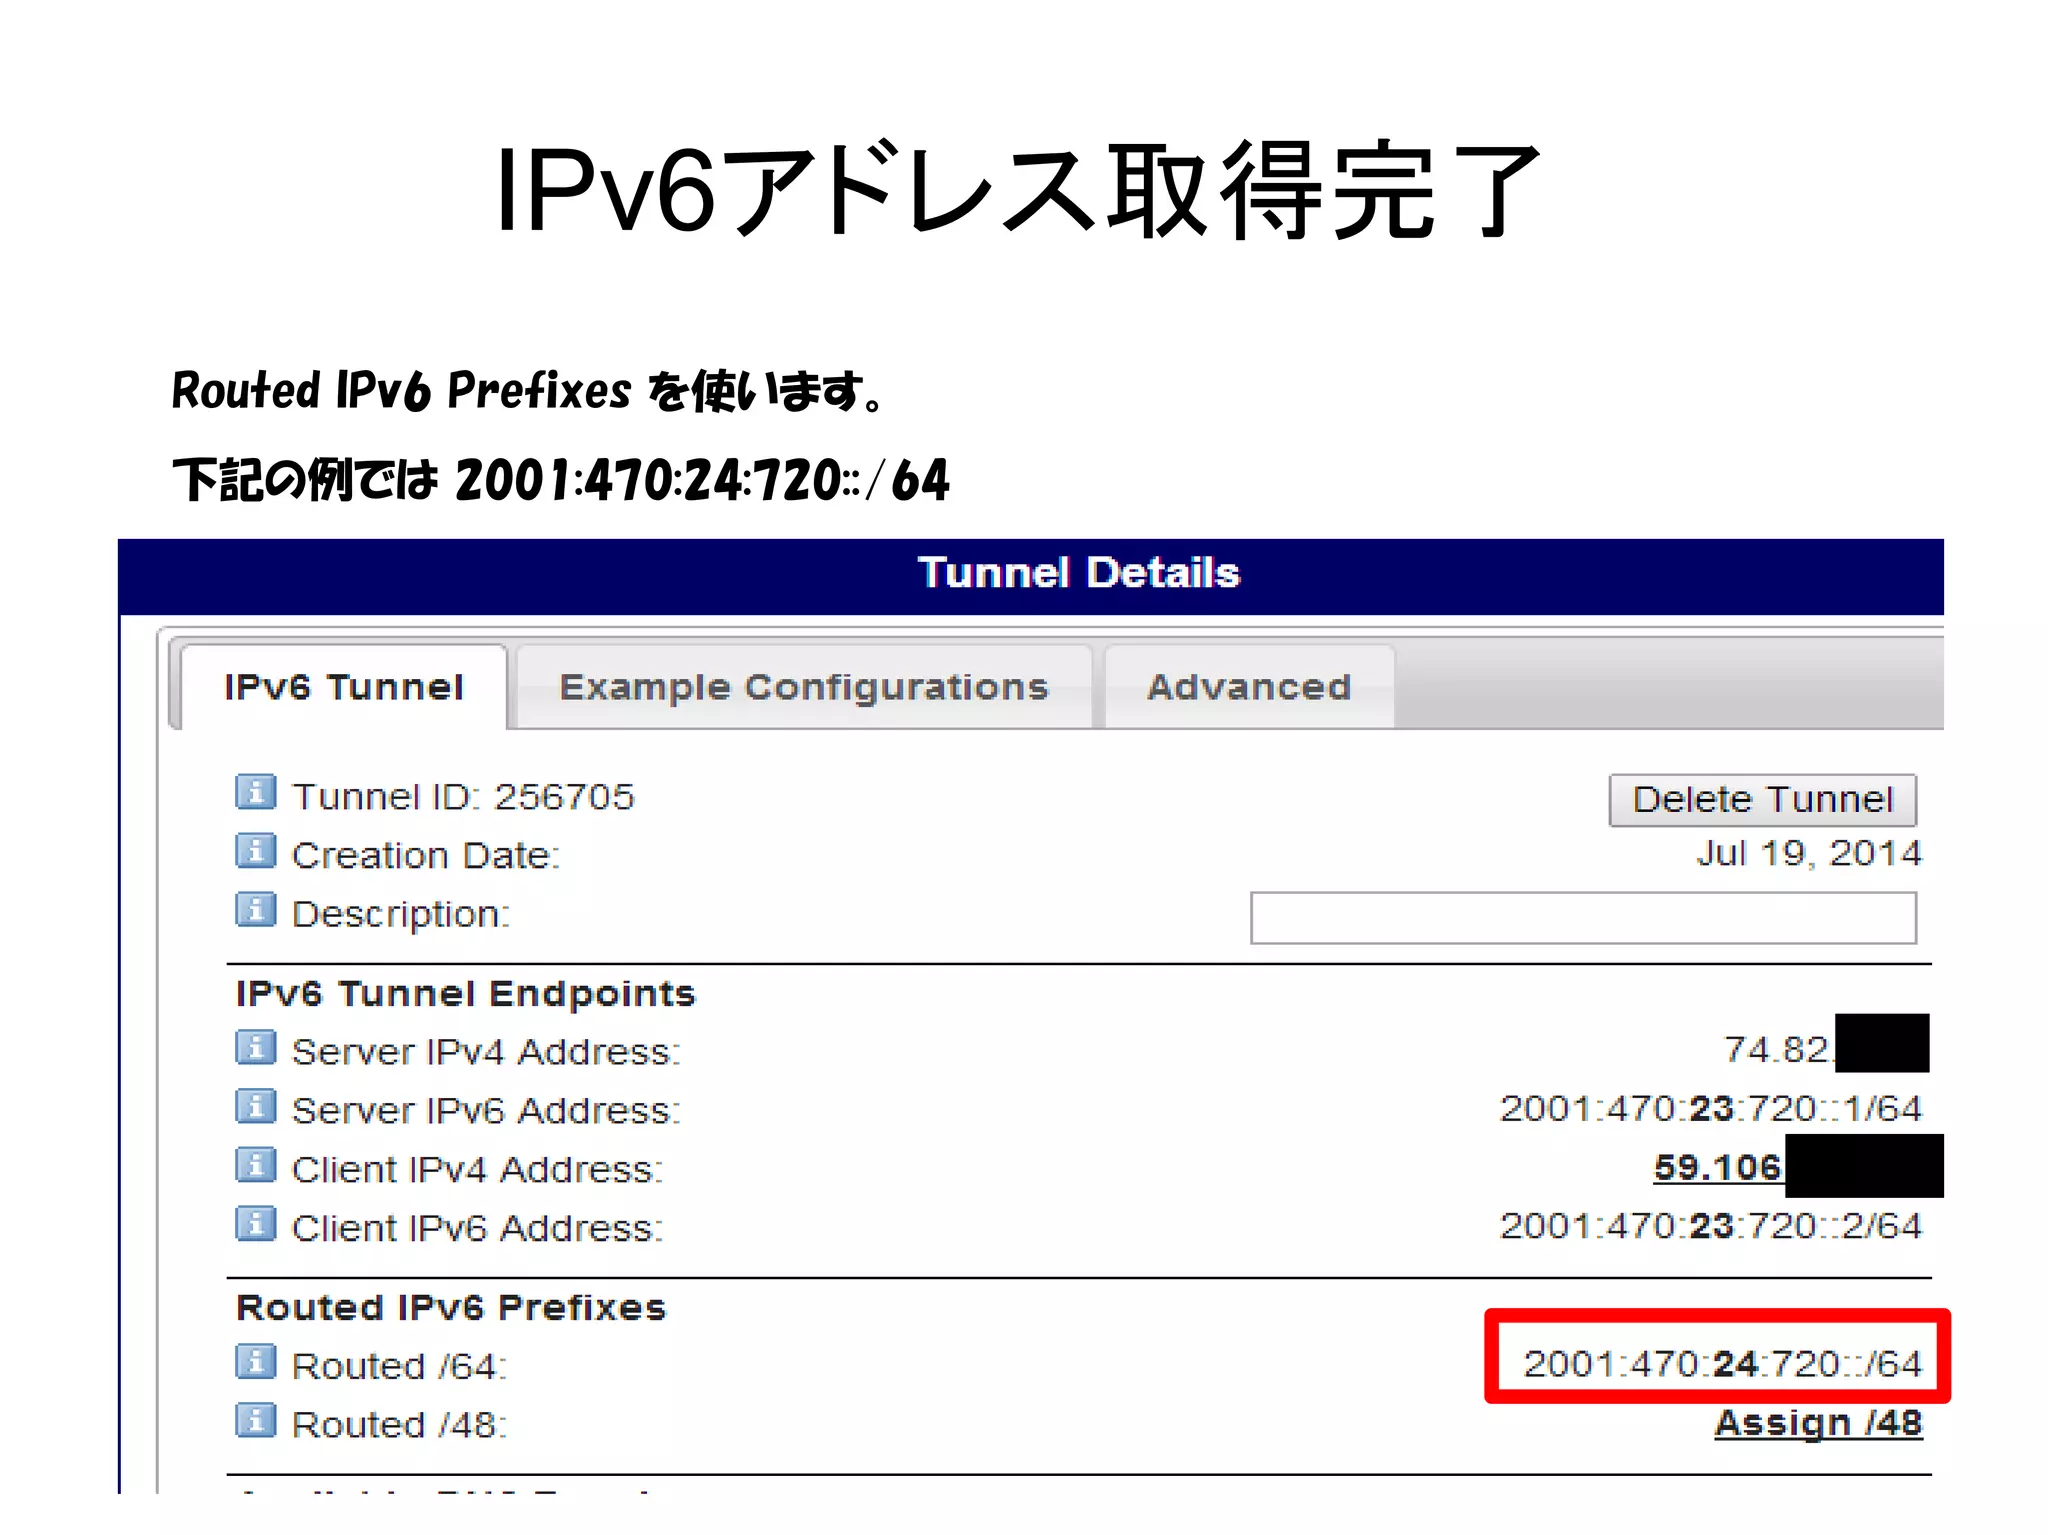Screen dimensions: 2048x1535
Task: Click the IPv6 Tunnel Endpoints heading
Action: [465, 994]
